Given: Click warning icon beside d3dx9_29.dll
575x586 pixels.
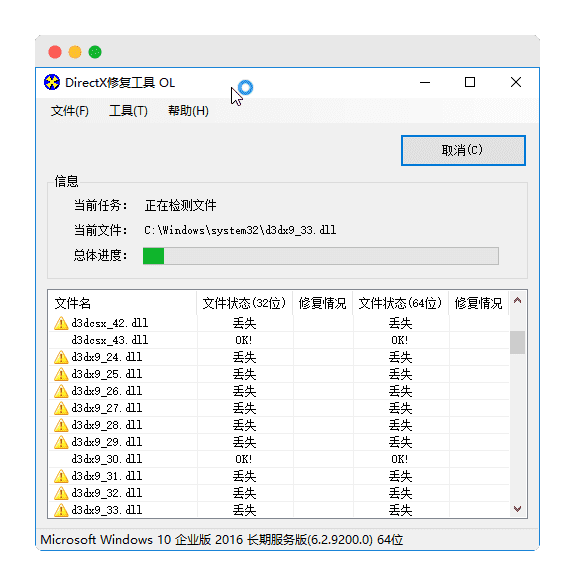Looking at the screenshot, I should point(61,442).
